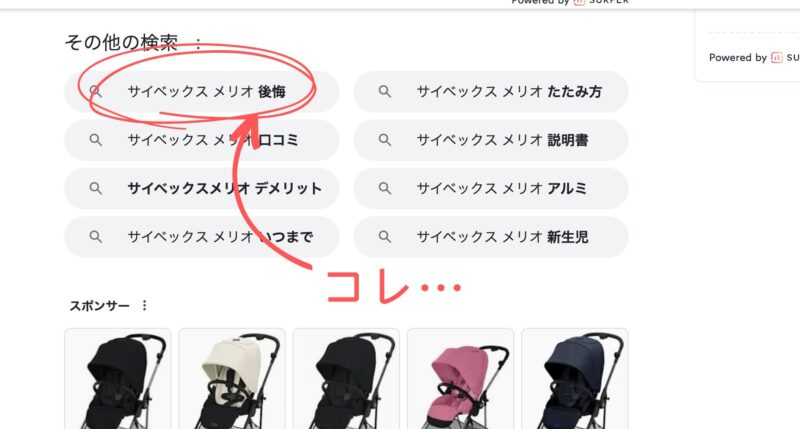Viewport: 800px width, 429px height.
Task: Open the cream white stroller product
Action: [x=232, y=380]
